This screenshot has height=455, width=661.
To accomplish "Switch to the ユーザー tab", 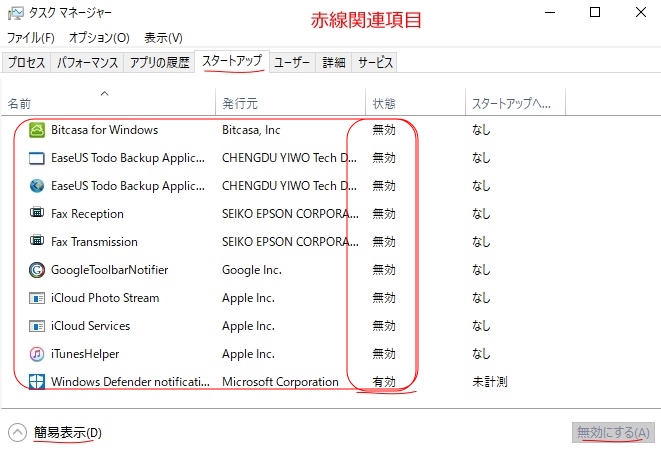I will tap(292, 62).
